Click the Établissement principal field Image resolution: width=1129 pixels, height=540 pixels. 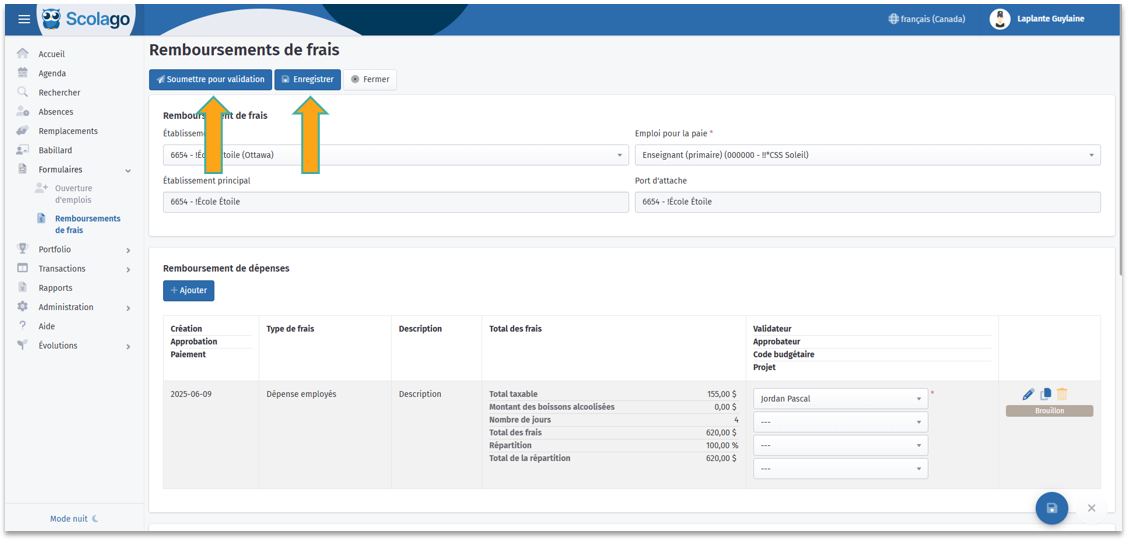coord(395,202)
